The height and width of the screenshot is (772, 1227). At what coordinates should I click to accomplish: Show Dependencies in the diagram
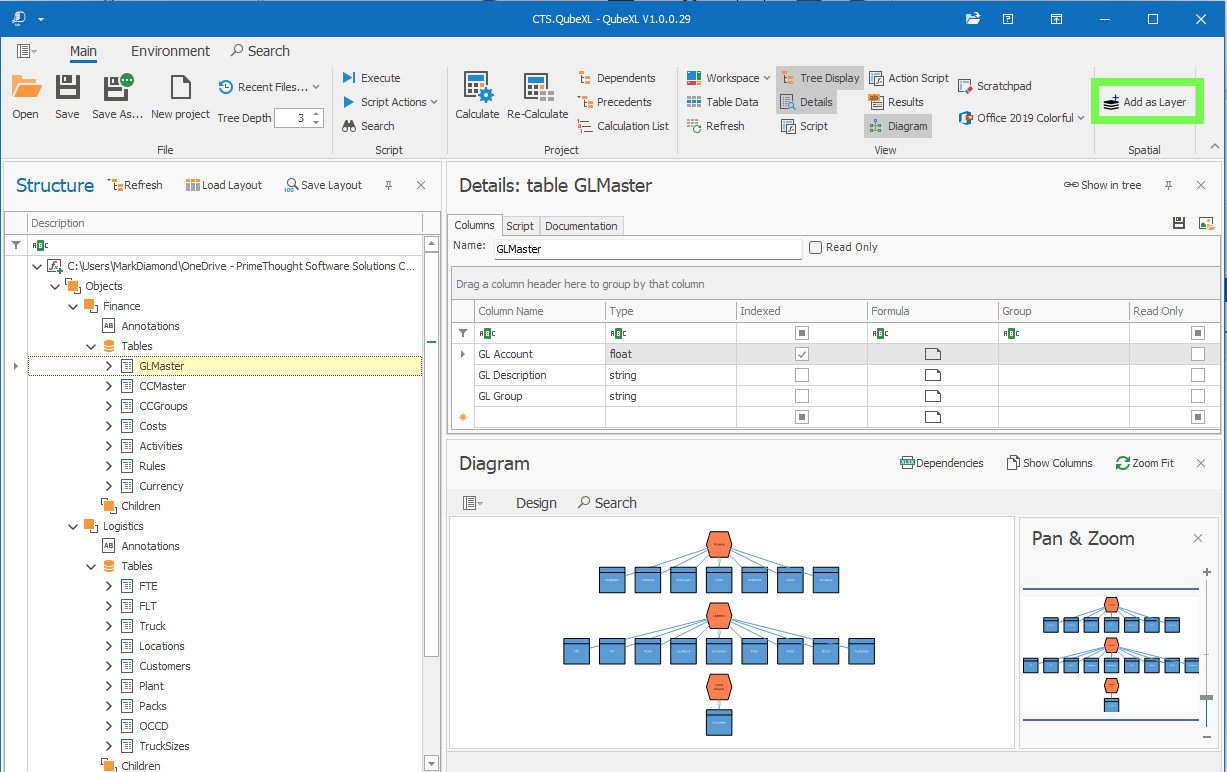click(x=941, y=463)
